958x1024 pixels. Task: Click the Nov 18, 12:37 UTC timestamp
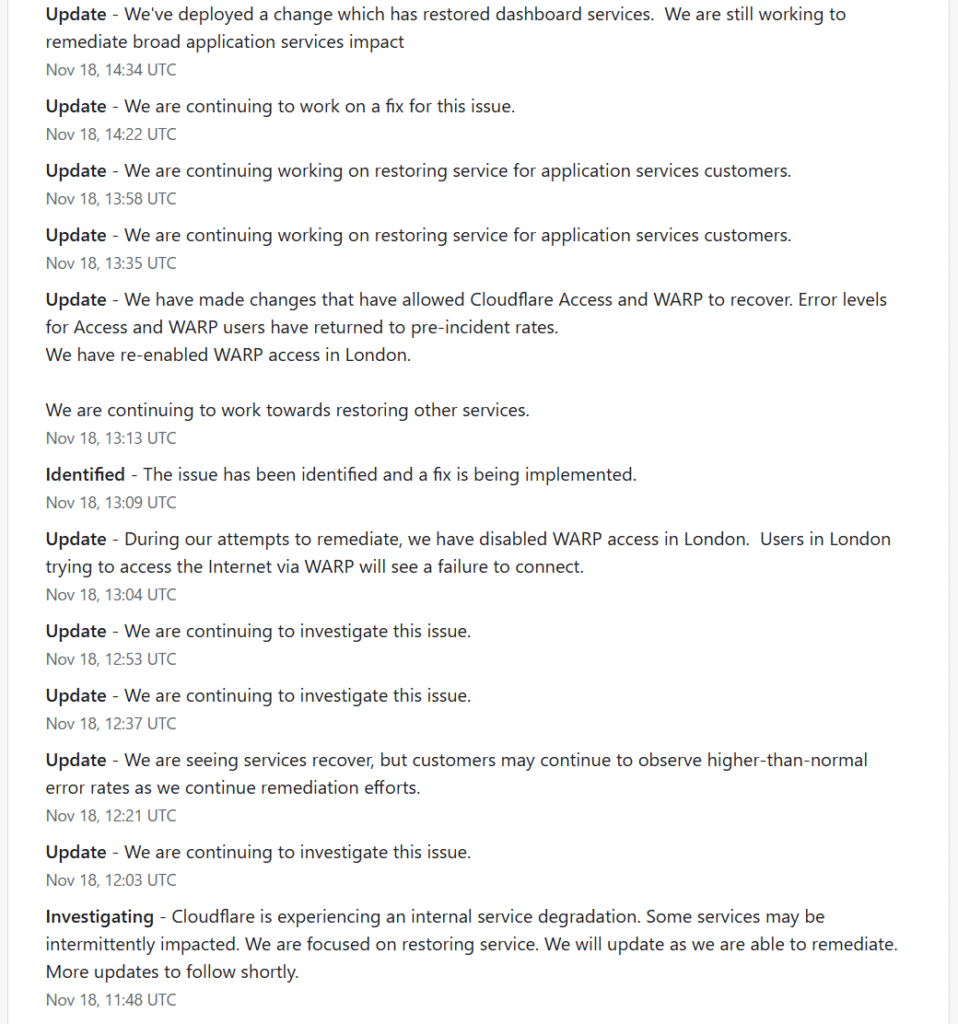111,723
